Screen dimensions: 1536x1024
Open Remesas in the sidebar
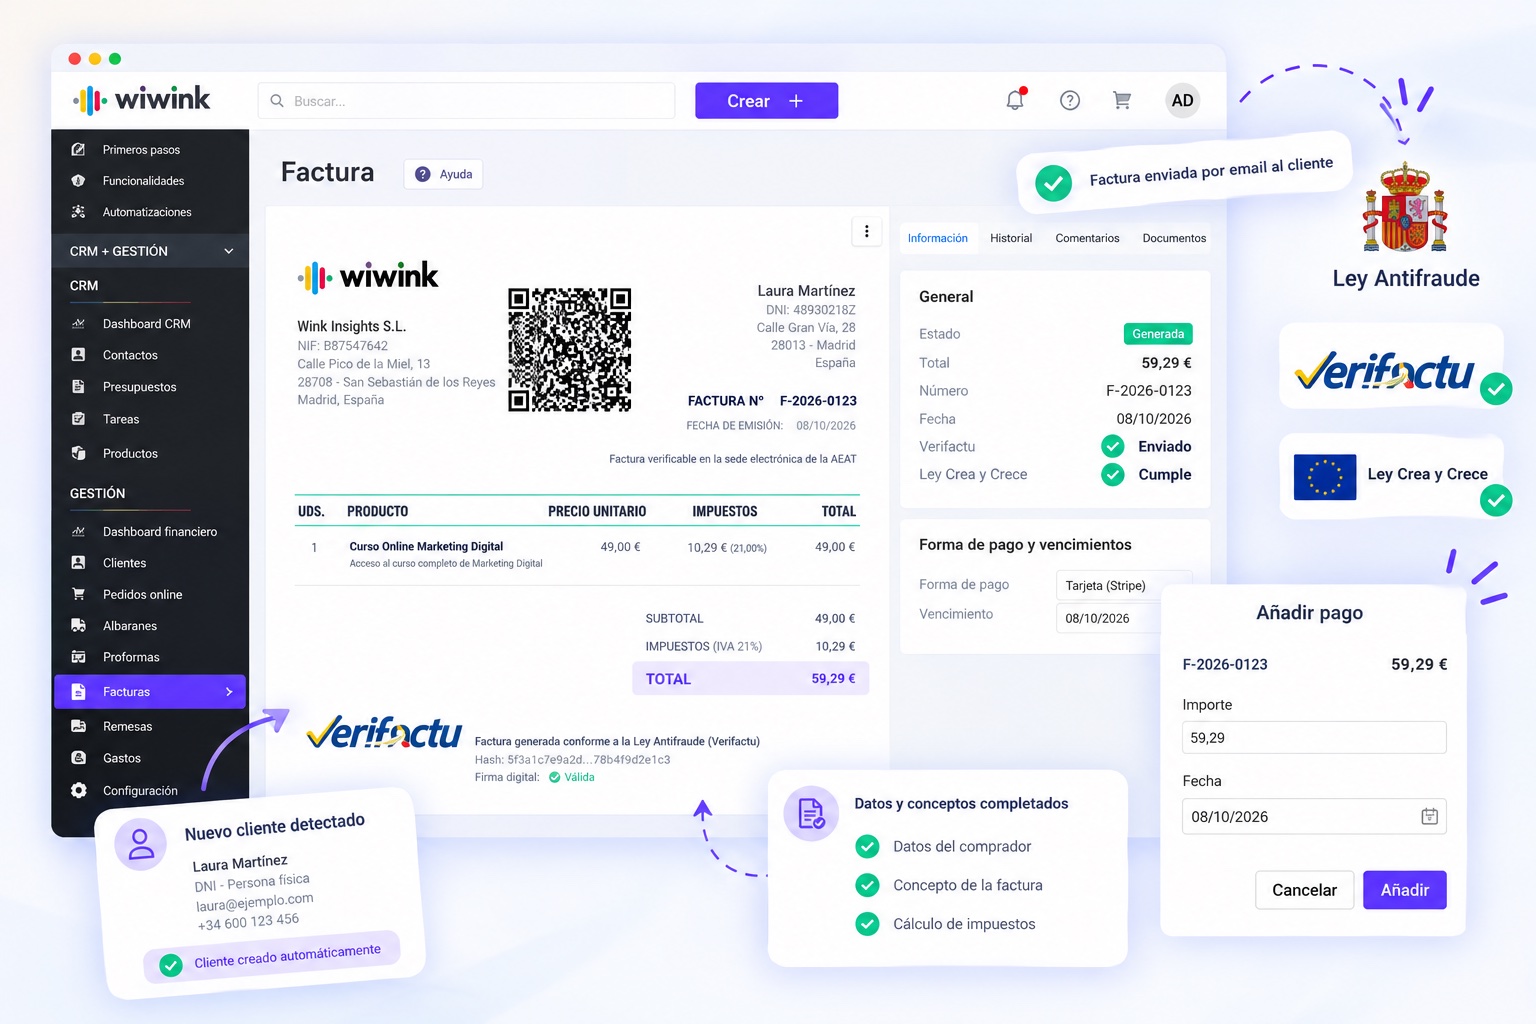click(x=150, y=727)
